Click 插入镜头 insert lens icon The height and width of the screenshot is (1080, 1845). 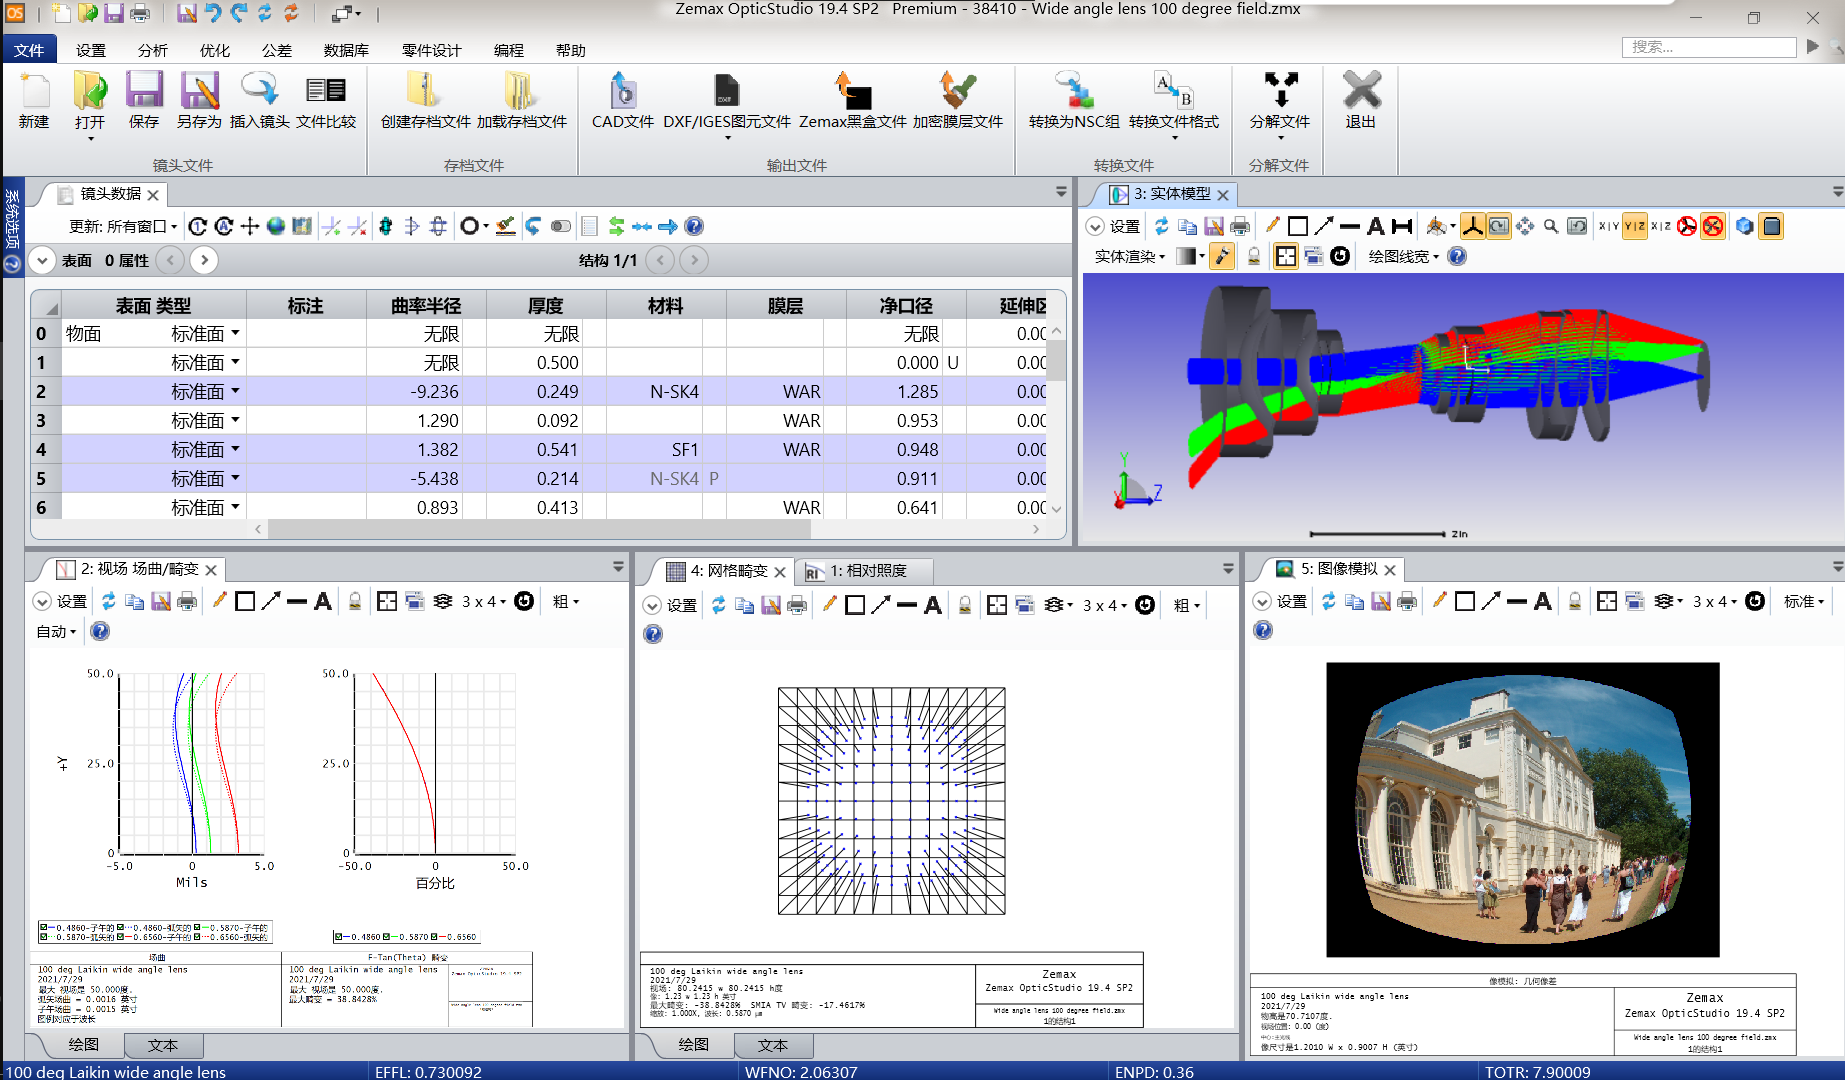point(260,101)
